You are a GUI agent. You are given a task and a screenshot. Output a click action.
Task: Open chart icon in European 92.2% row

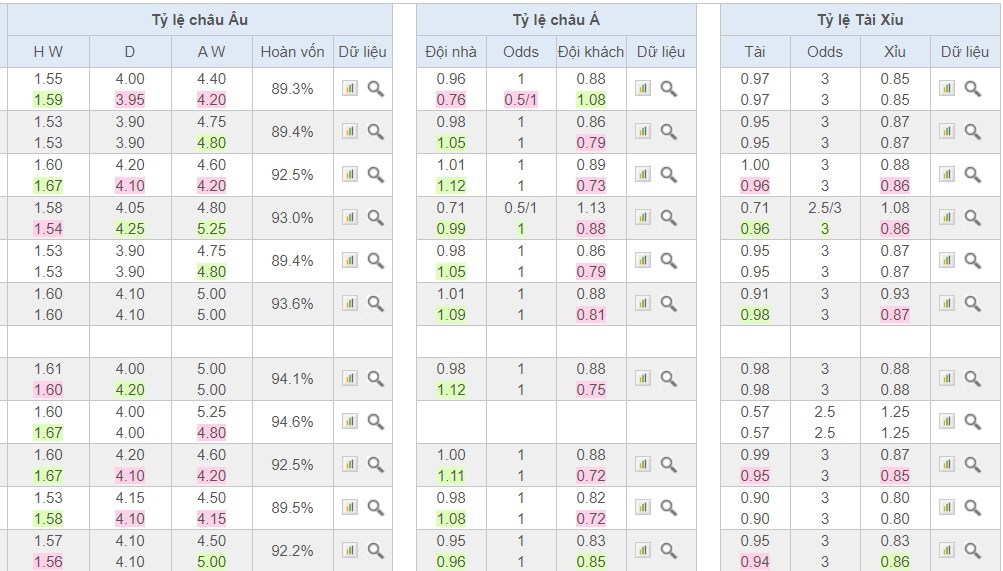click(x=349, y=551)
